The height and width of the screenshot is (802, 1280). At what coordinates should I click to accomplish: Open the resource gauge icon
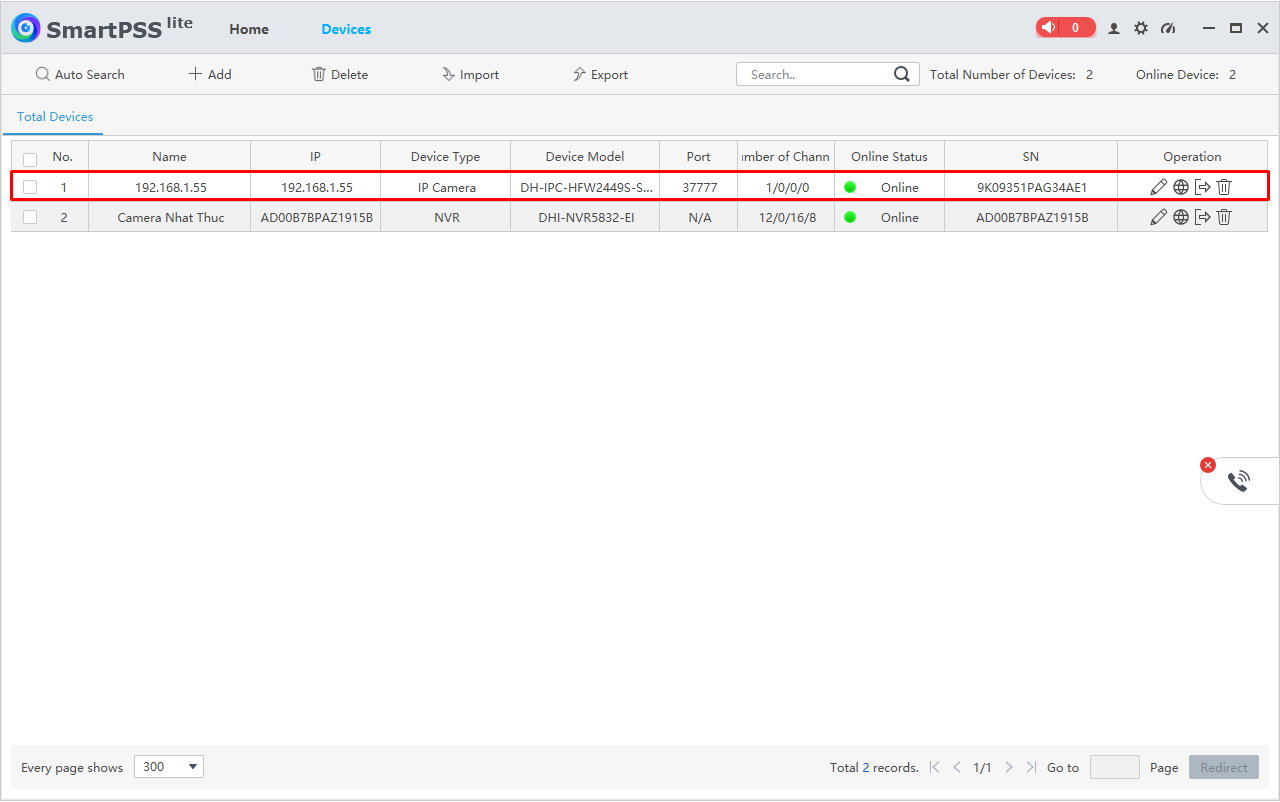pos(1168,28)
